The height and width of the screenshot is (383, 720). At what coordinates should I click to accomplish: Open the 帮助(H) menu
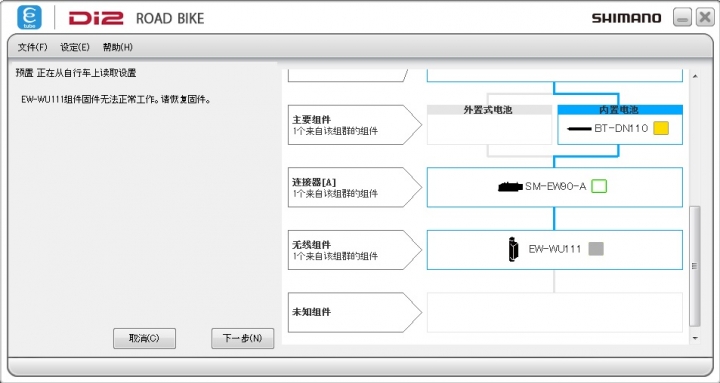pyautogui.click(x=118, y=47)
